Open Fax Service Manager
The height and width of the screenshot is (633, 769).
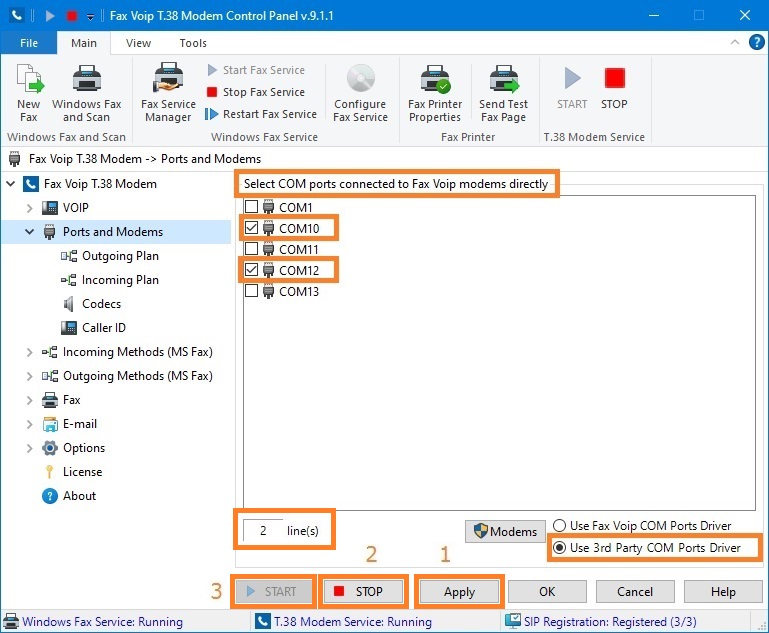click(x=168, y=93)
